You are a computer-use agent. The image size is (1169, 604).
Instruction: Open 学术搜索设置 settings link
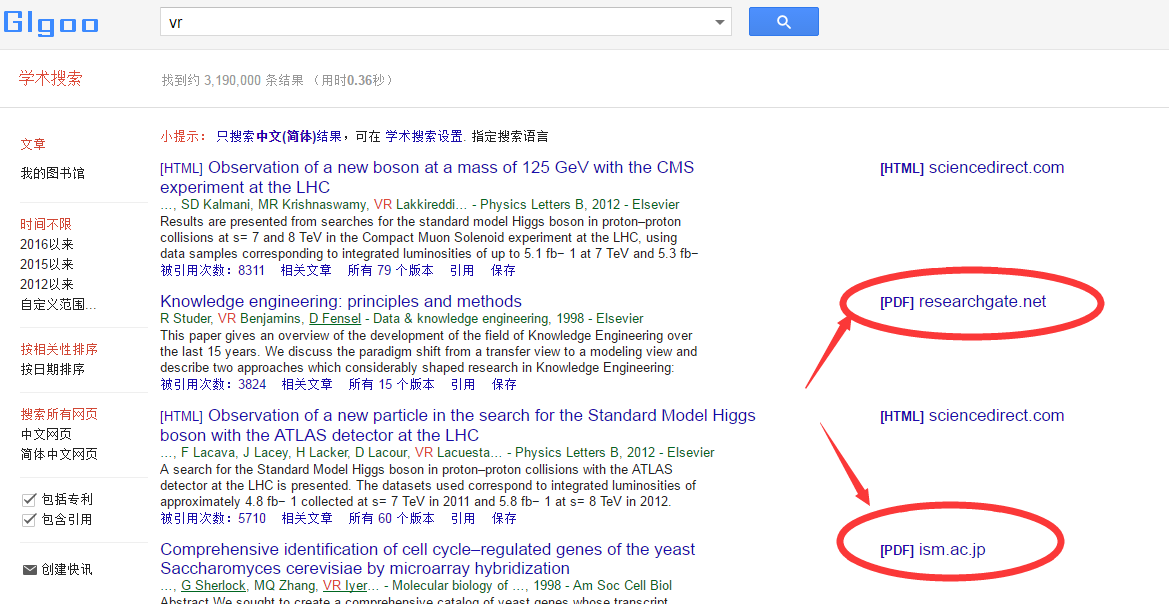coord(423,136)
